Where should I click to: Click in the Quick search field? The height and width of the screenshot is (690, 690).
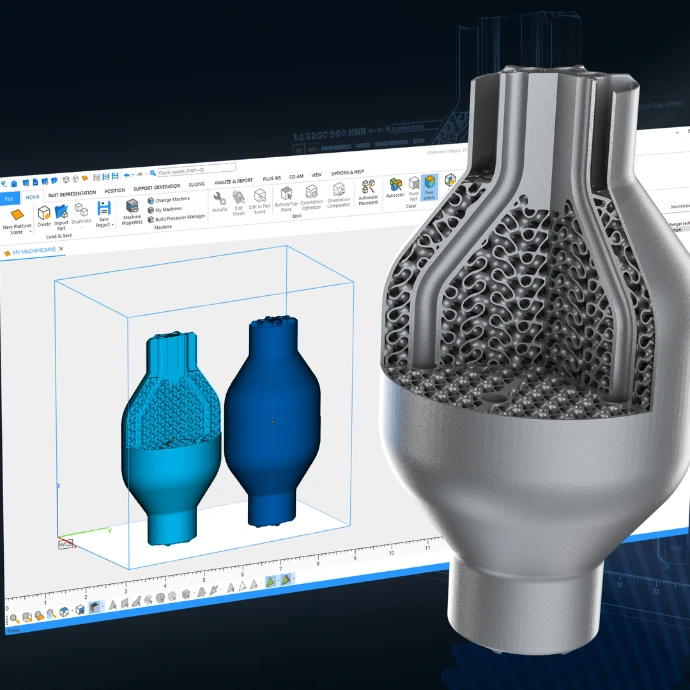click(x=196, y=170)
